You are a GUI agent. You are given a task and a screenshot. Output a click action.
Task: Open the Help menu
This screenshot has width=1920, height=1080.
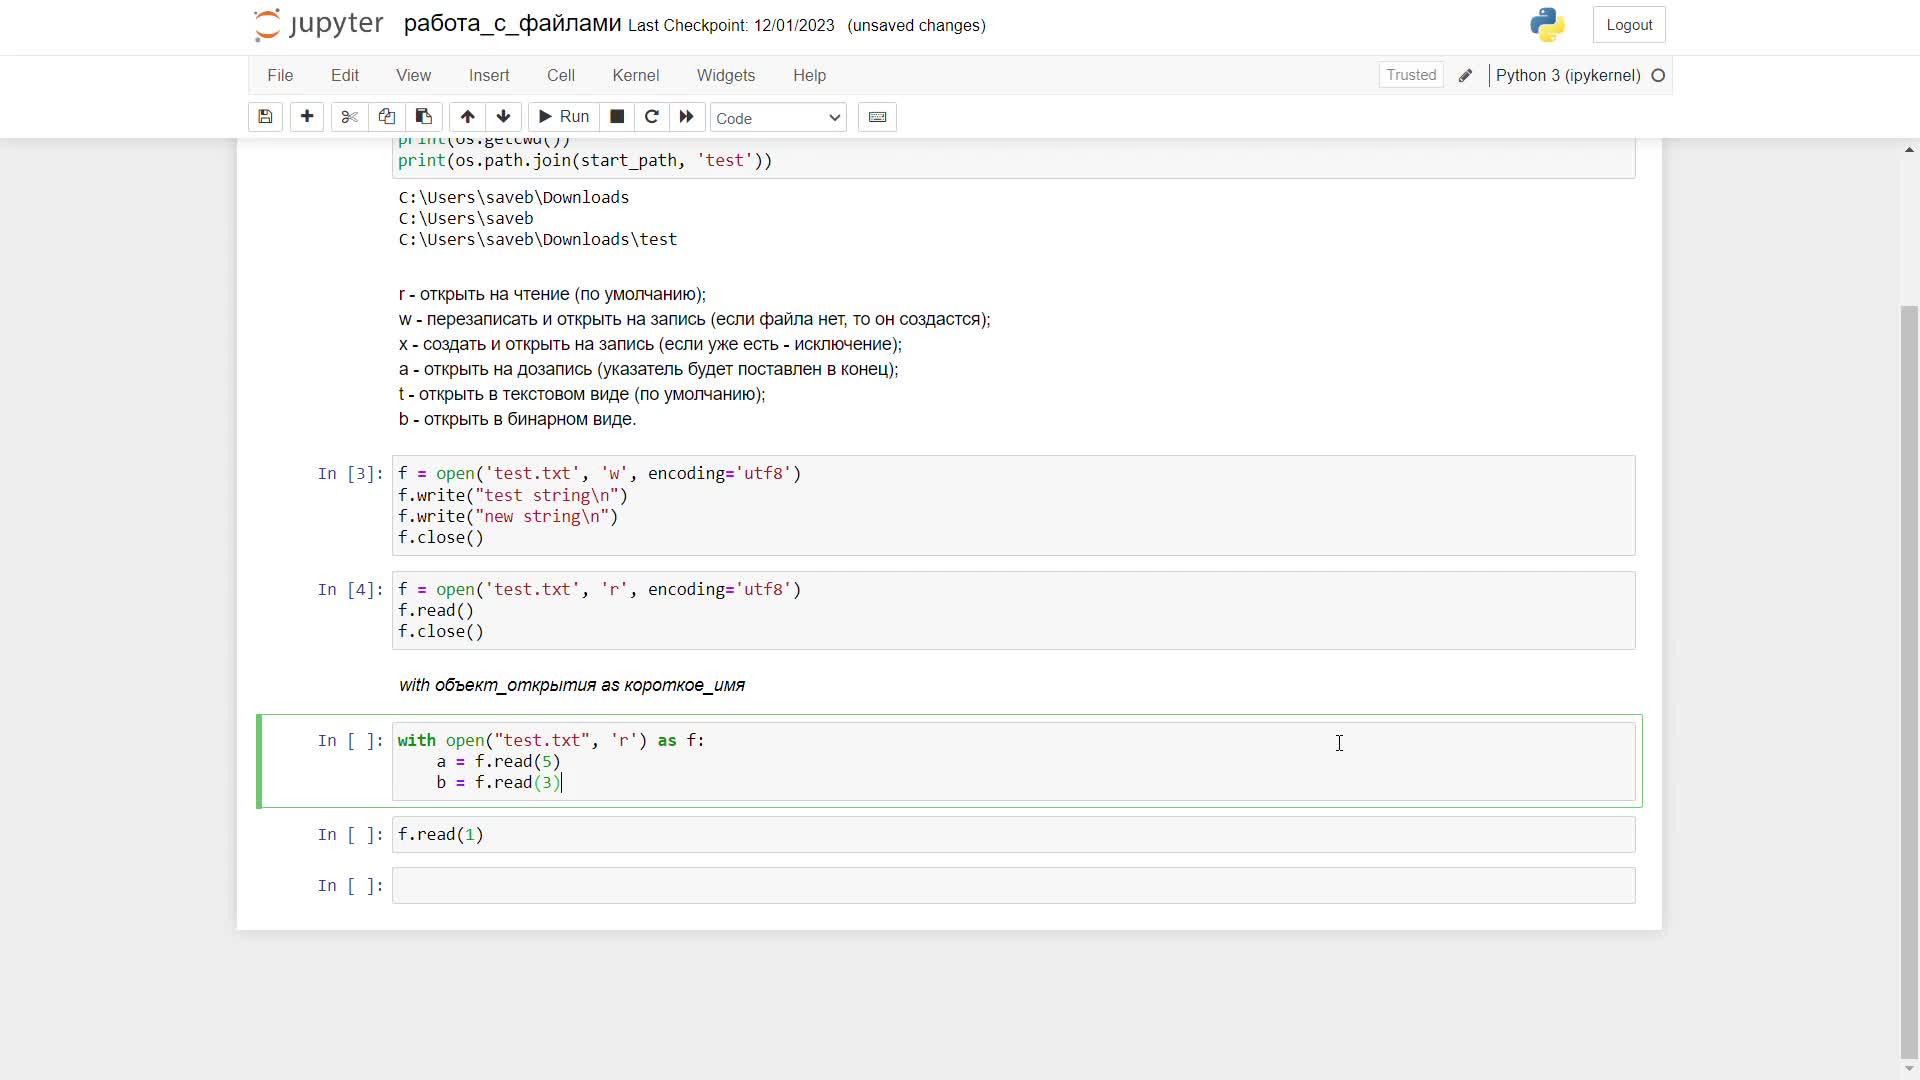810,75
